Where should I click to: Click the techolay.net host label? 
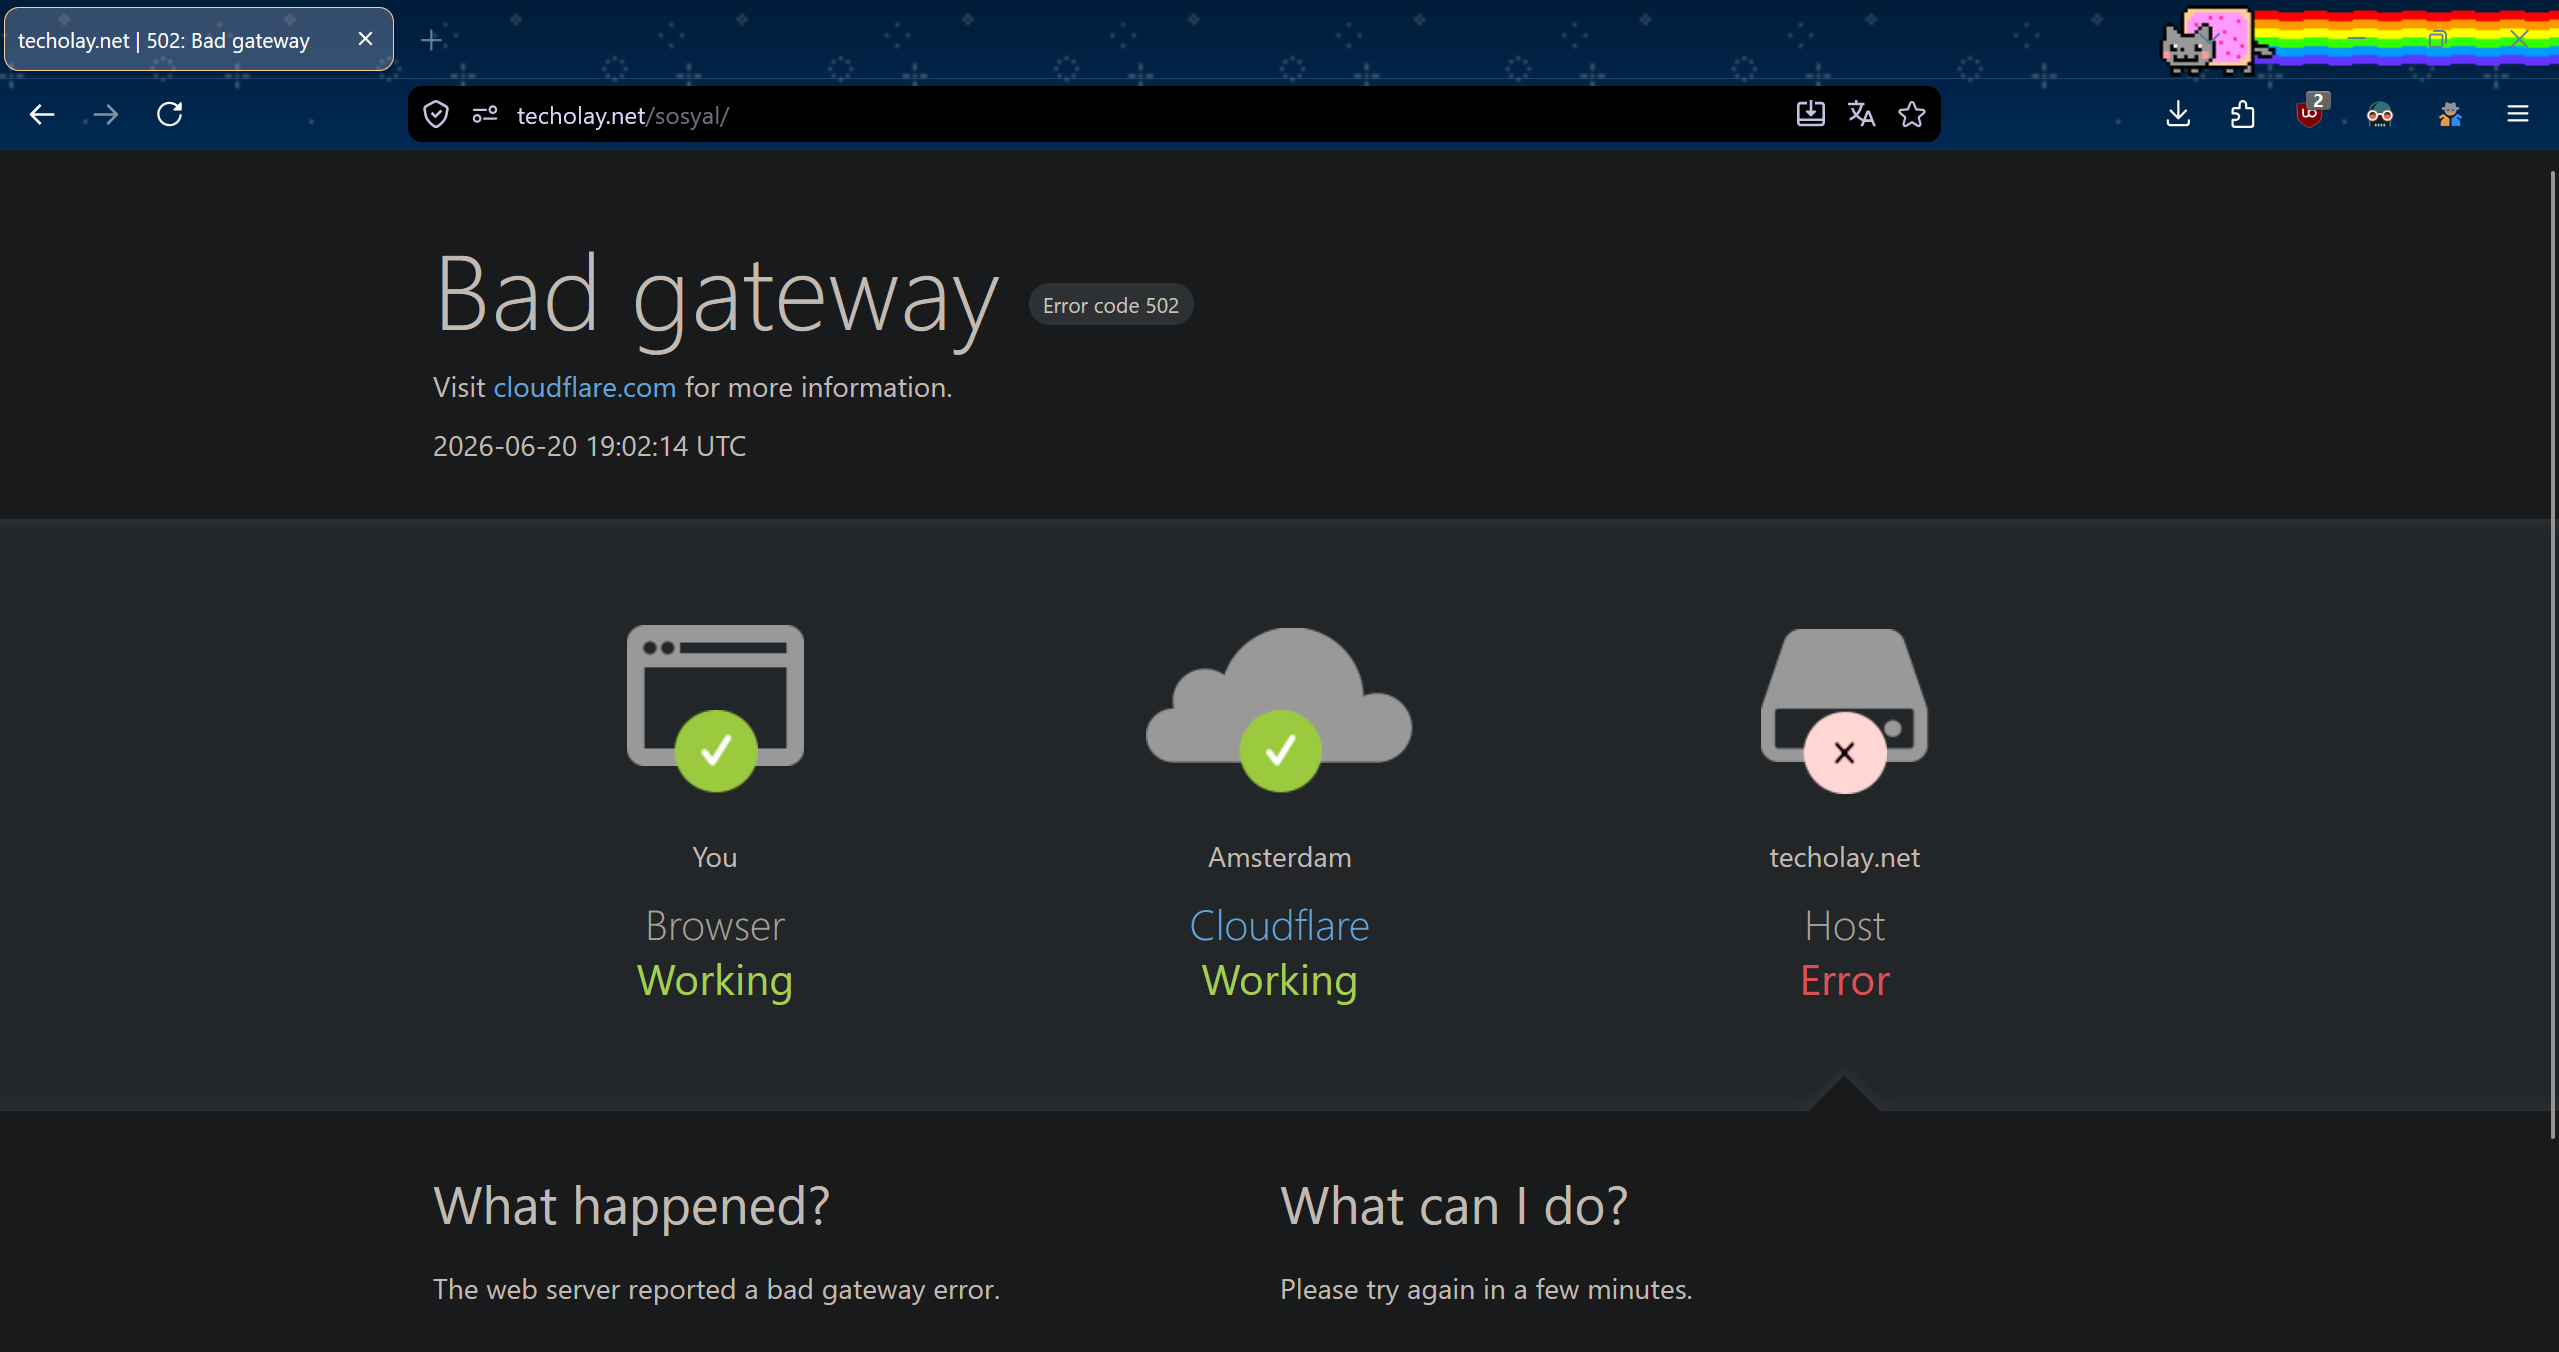1844,858
